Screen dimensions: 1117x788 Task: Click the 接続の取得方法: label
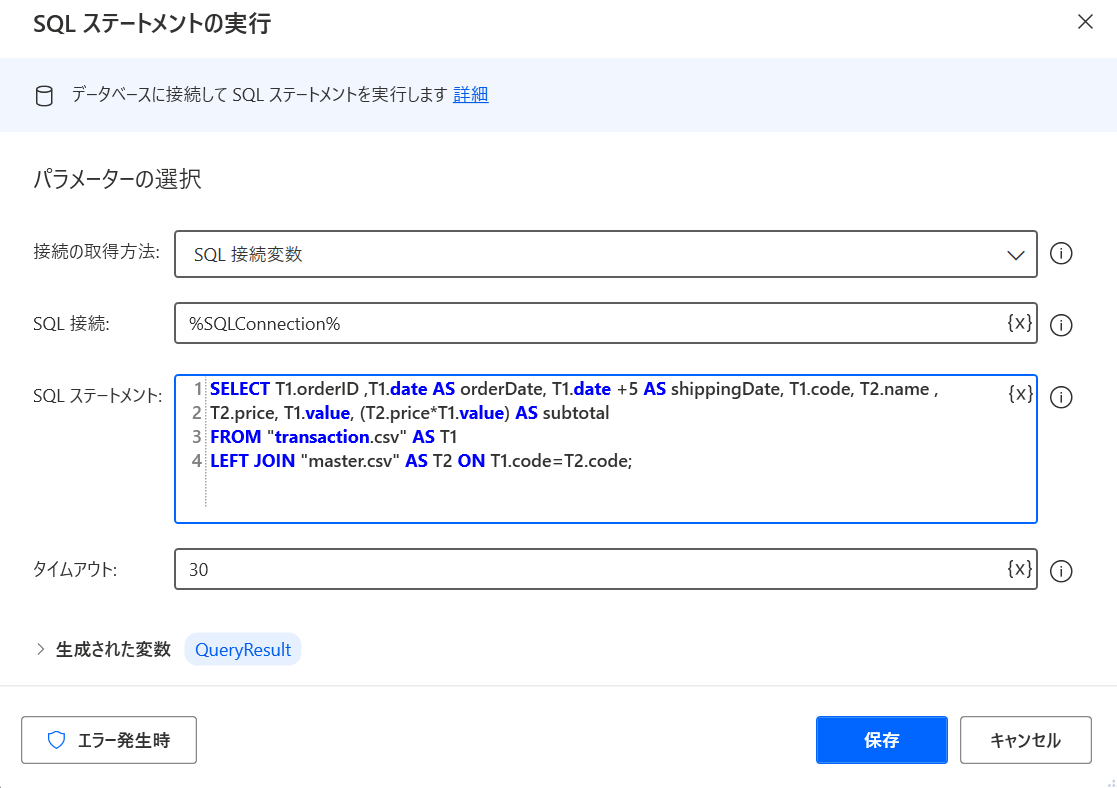tap(96, 252)
